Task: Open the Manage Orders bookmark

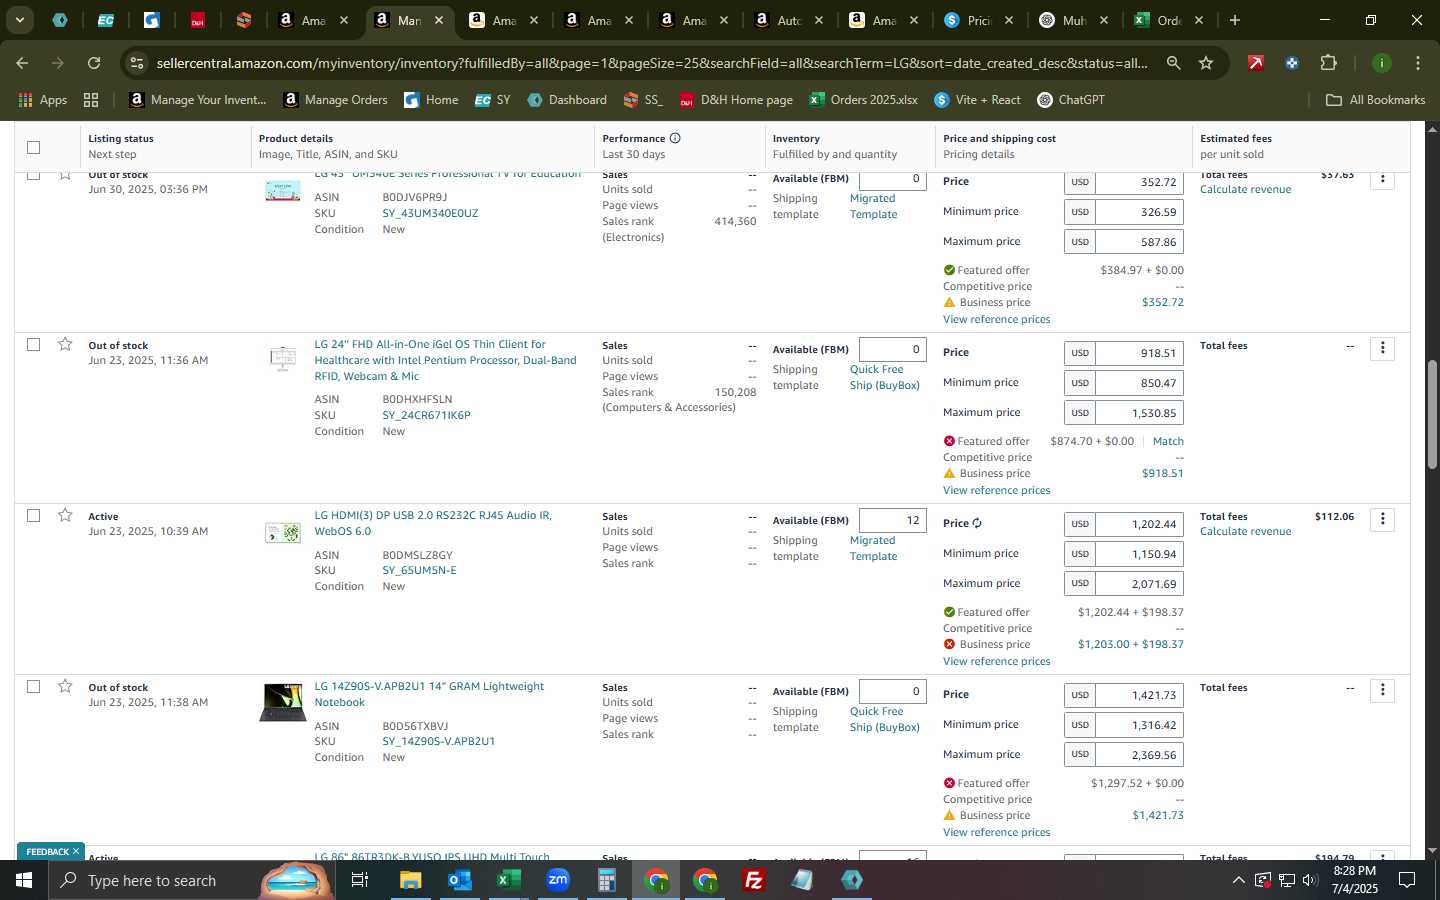Action: coord(336,100)
